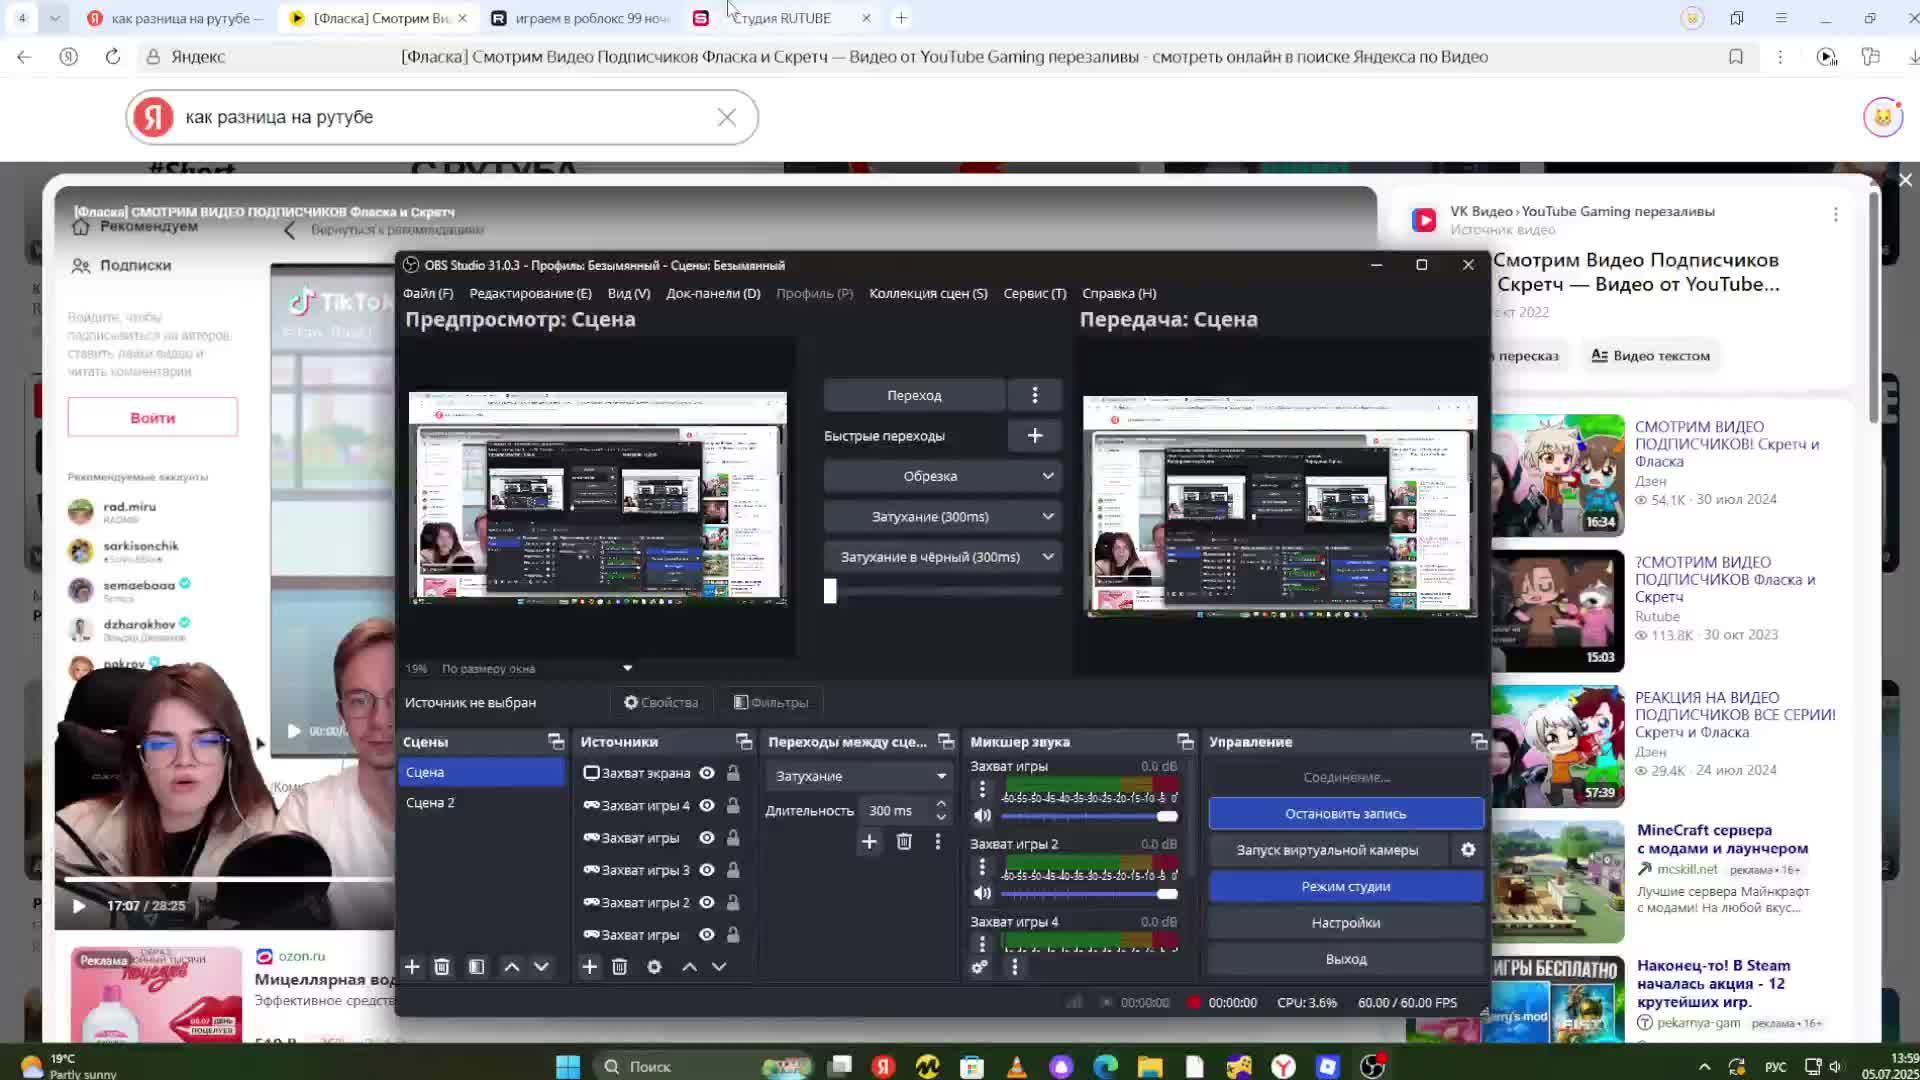Viewport: 1920px width, 1080px height.
Task: Toggle visibility of Захват игры 2
Action: coord(707,903)
